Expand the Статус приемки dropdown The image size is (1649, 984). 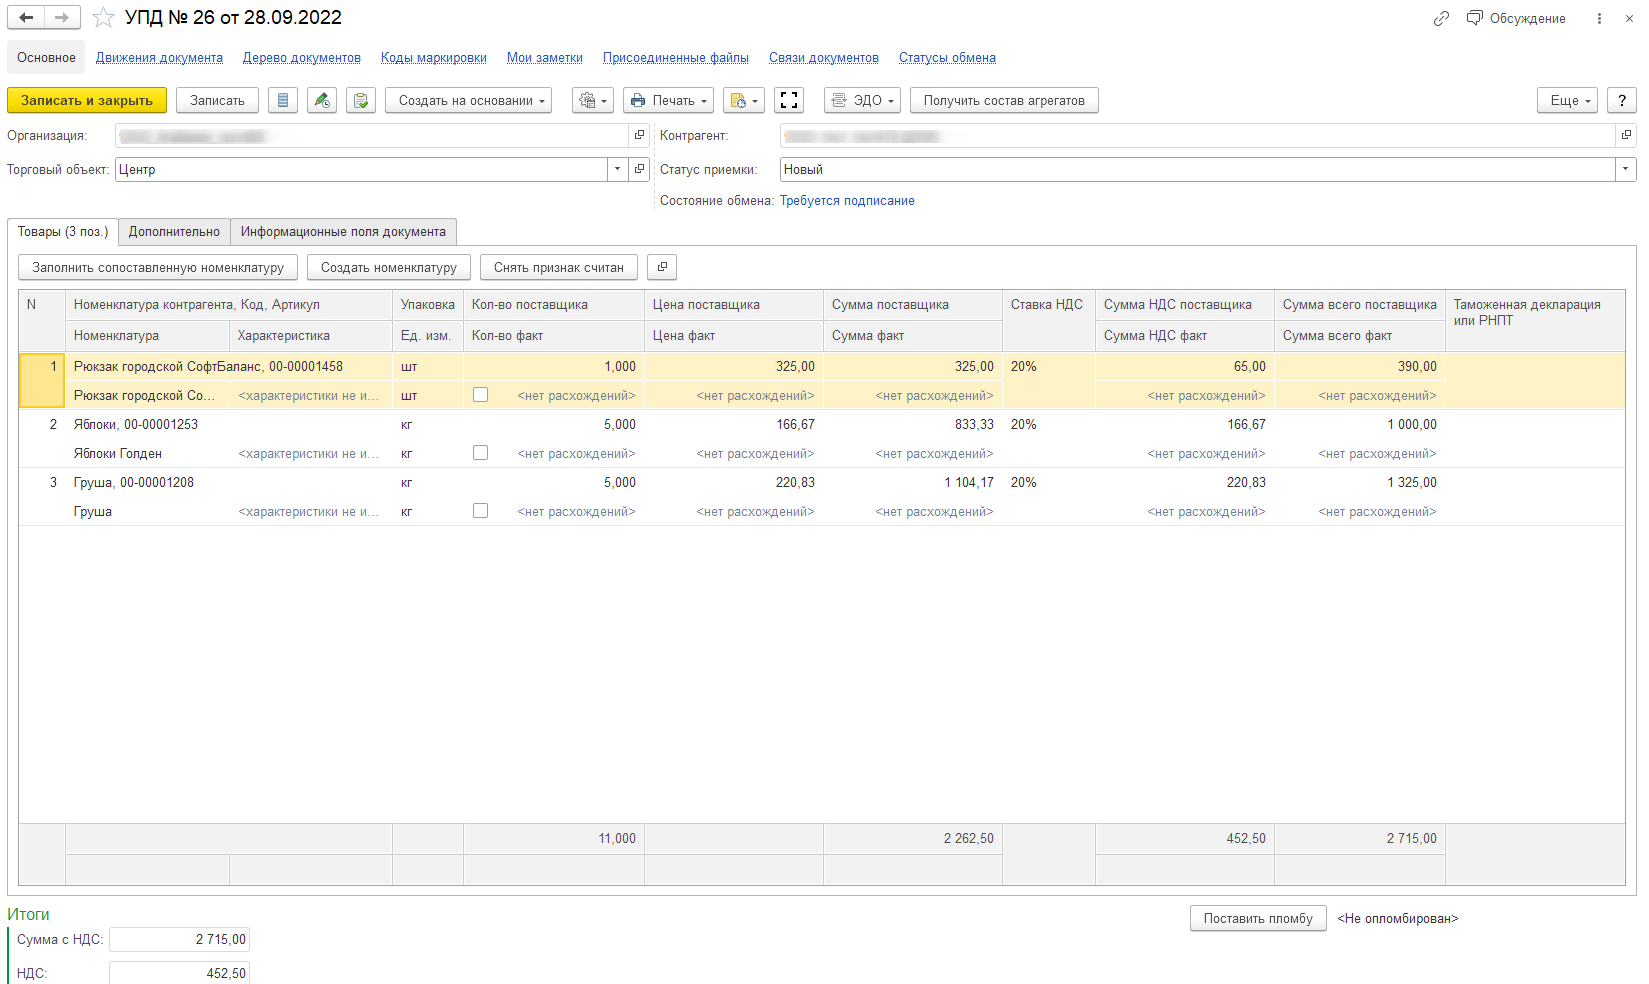pos(1626,170)
